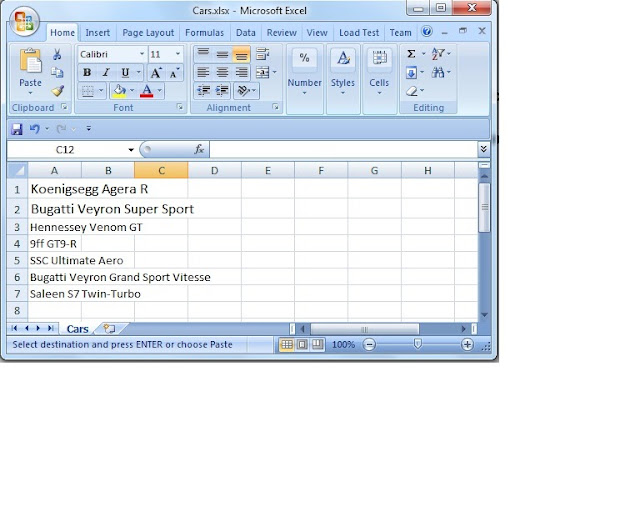The image size is (640, 512).
Task: Toggle Bold formatting
Action: [87, 73]
